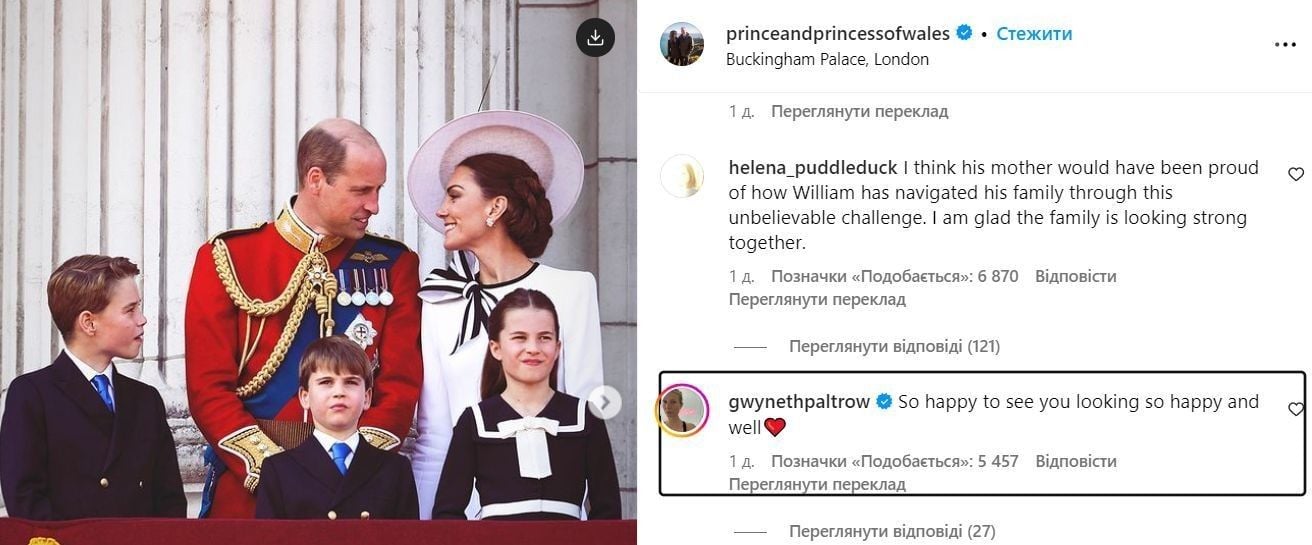Viewport: 1312px width, 545px height.
Task: Reply to gwynethpaltrow's comment via Відповісти
Action: 1076,461
